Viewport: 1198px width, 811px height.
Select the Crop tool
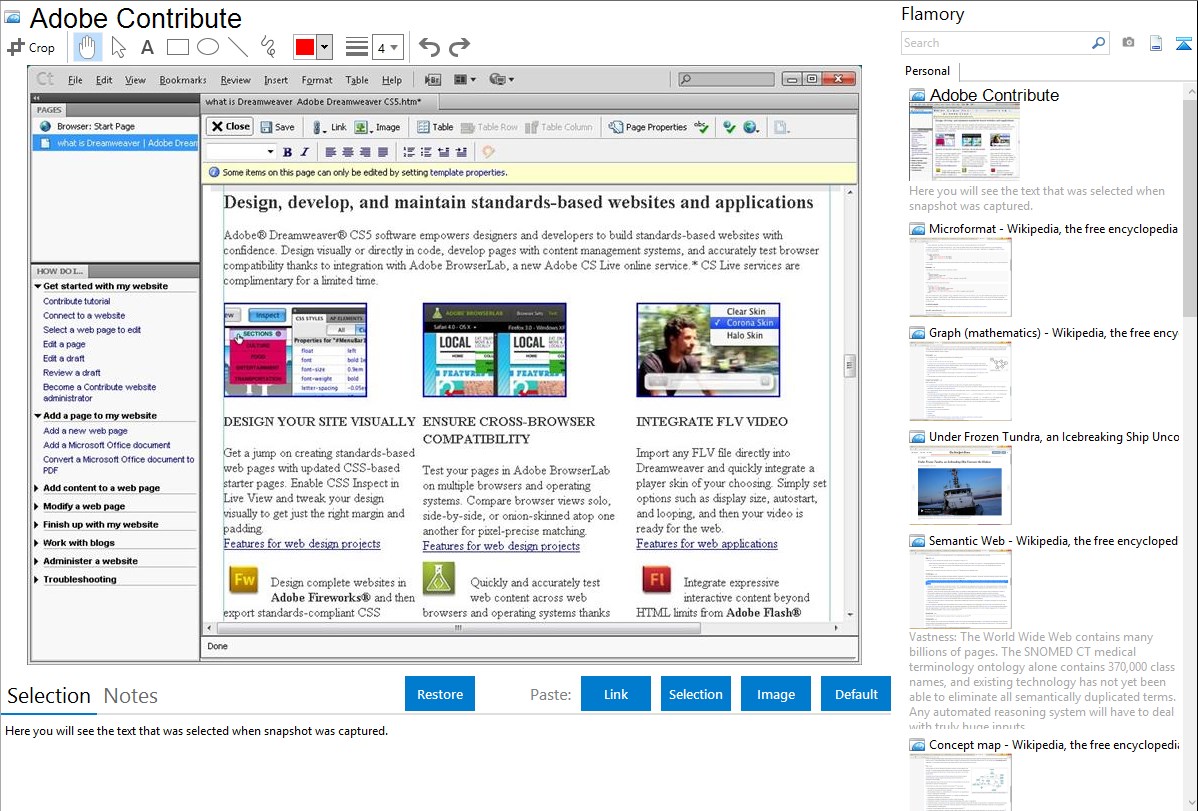pyautogui.click(x=31, y=47)
